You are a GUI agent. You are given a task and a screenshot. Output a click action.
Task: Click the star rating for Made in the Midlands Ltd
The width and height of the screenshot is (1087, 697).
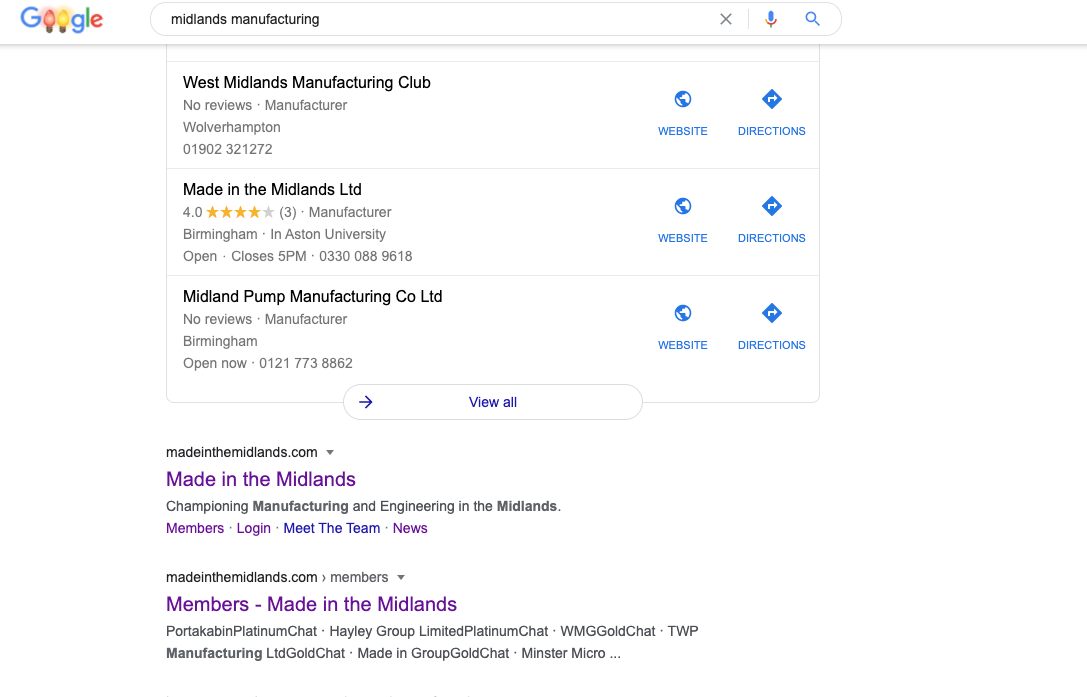click(240, 212)
